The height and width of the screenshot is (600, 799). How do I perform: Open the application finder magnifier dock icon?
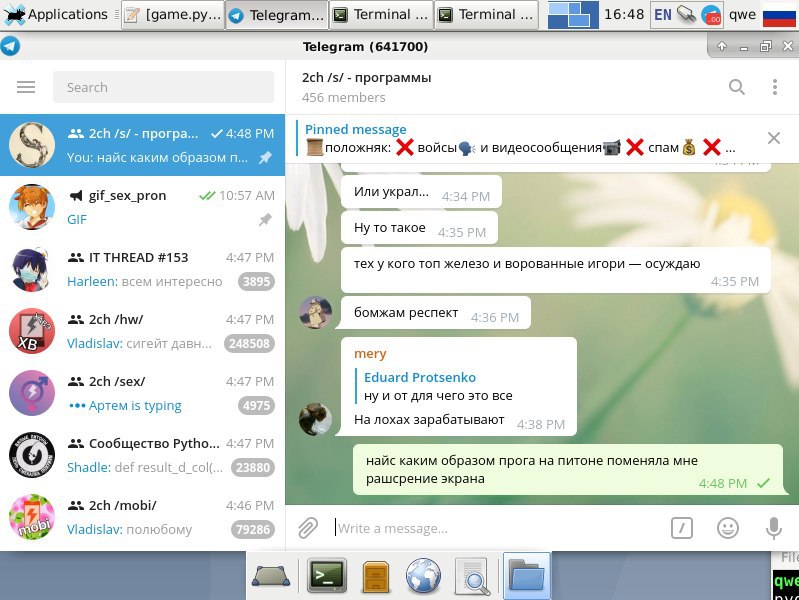click(x=472, y=576)
